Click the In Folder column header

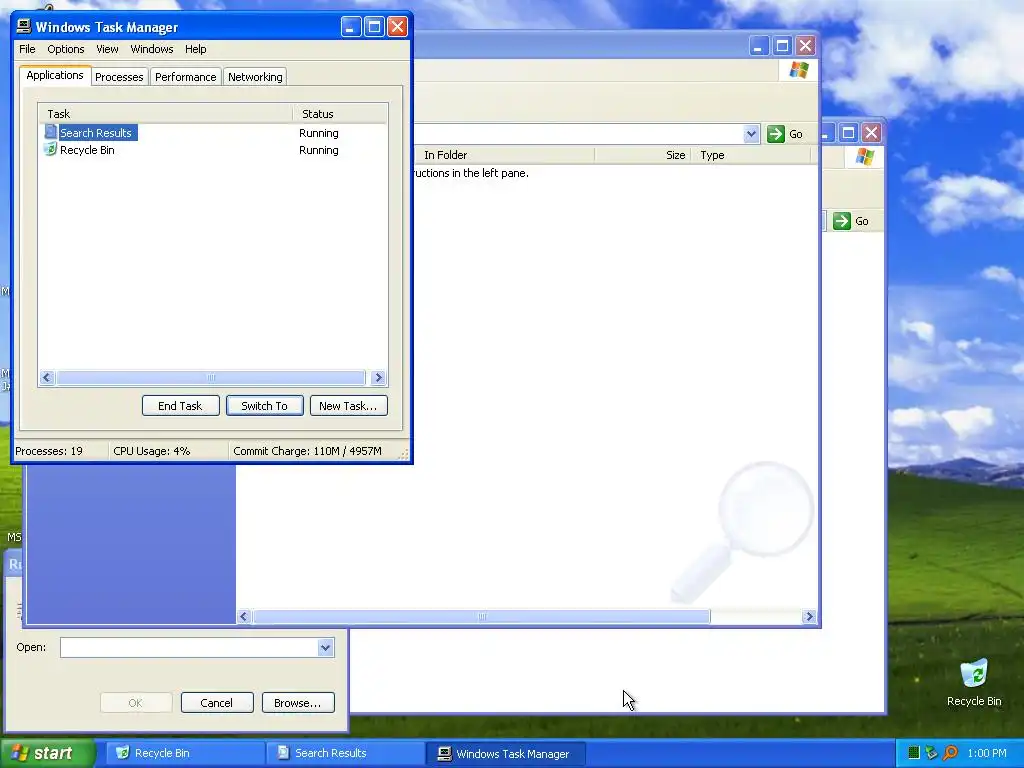[x=504, y=155]
